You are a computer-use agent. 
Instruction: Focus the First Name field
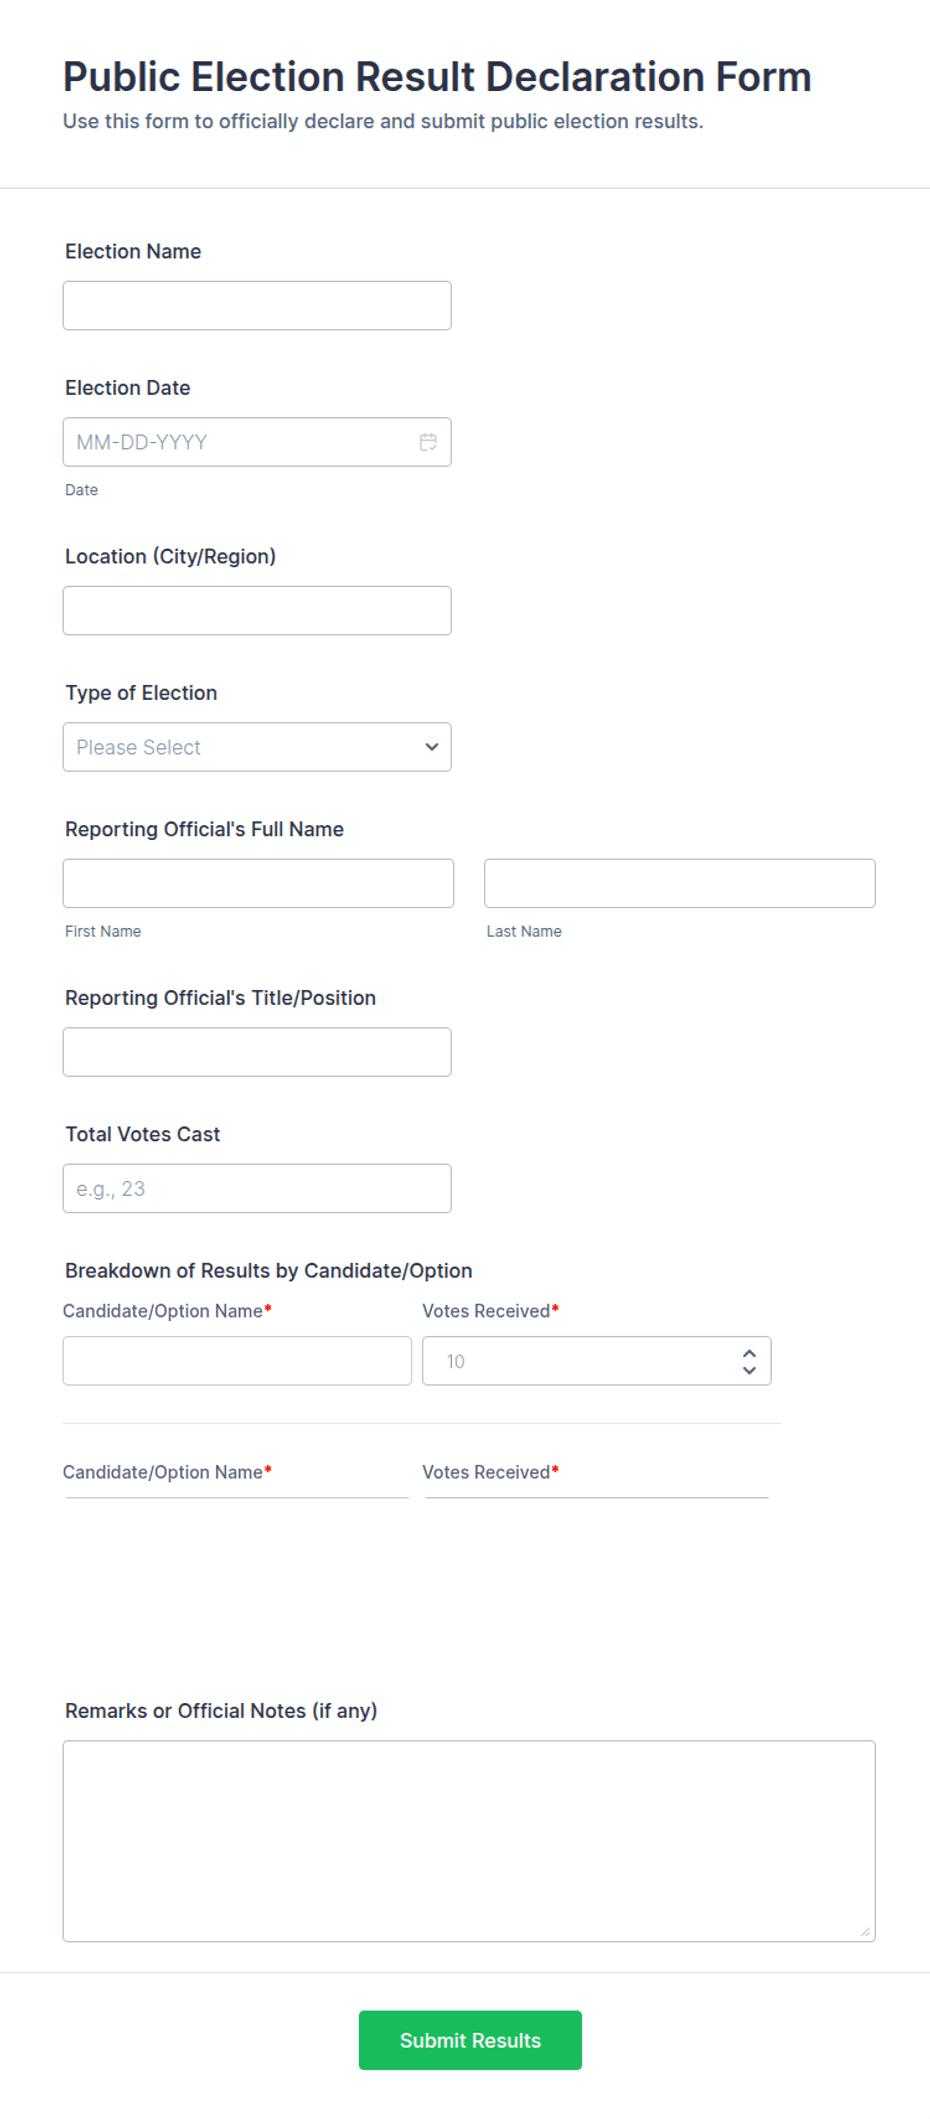[x=258, y=884]
